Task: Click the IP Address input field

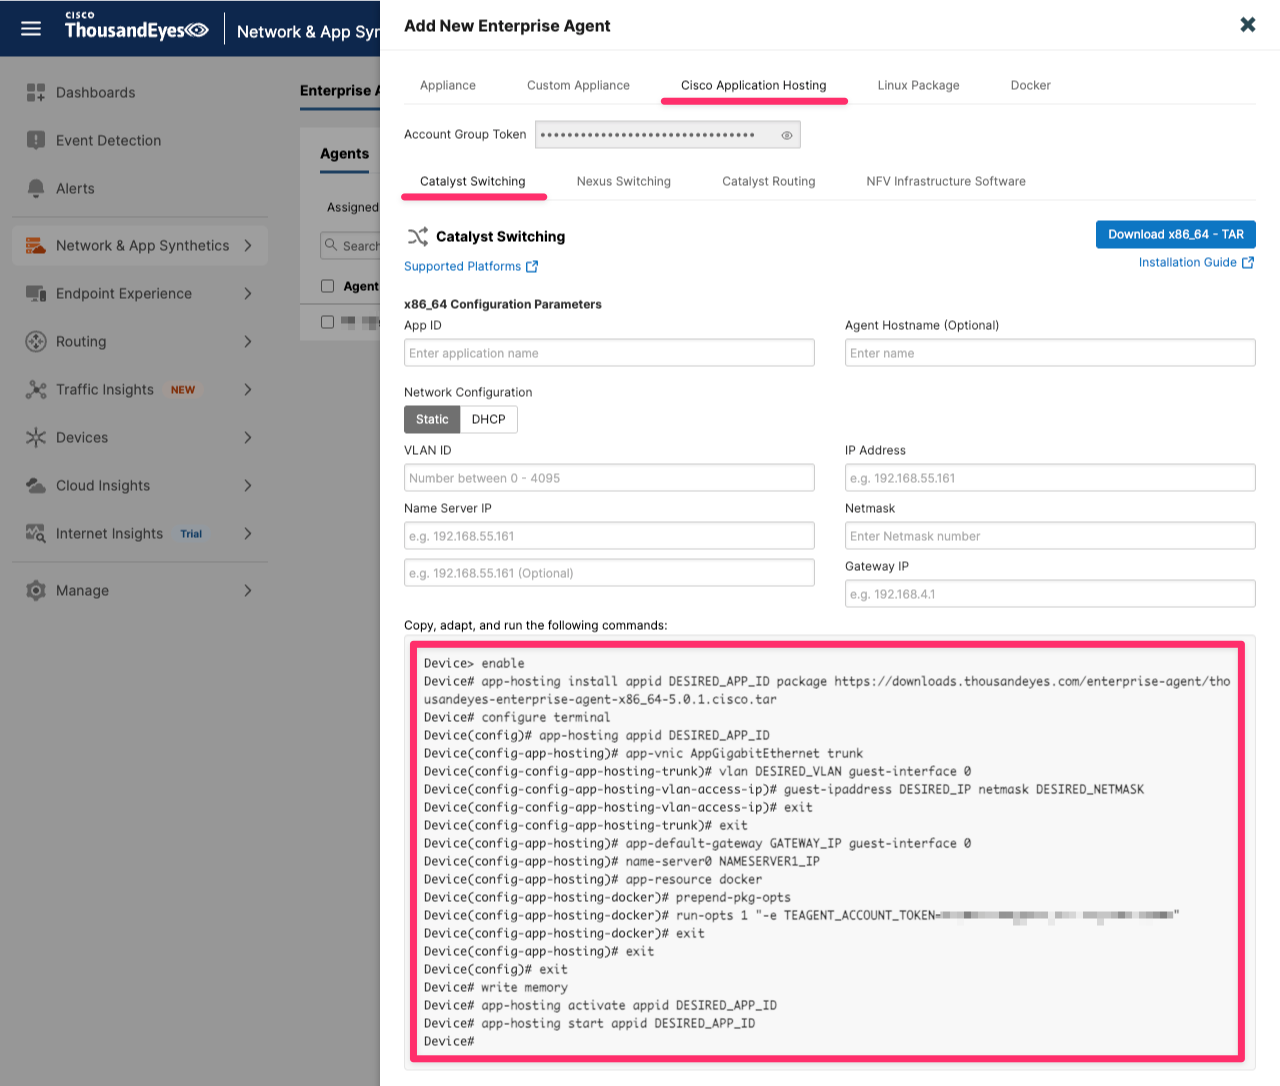Action: (x=1050, y=478)
